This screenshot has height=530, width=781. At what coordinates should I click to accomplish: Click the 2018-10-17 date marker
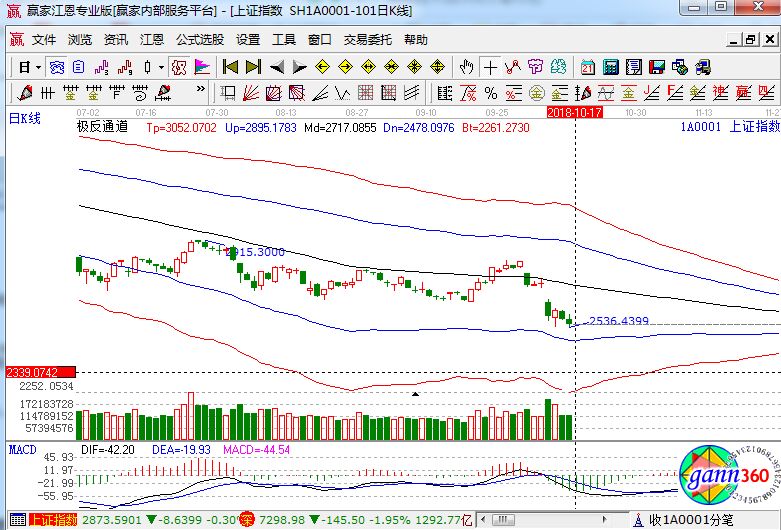[x=575, y=113]
